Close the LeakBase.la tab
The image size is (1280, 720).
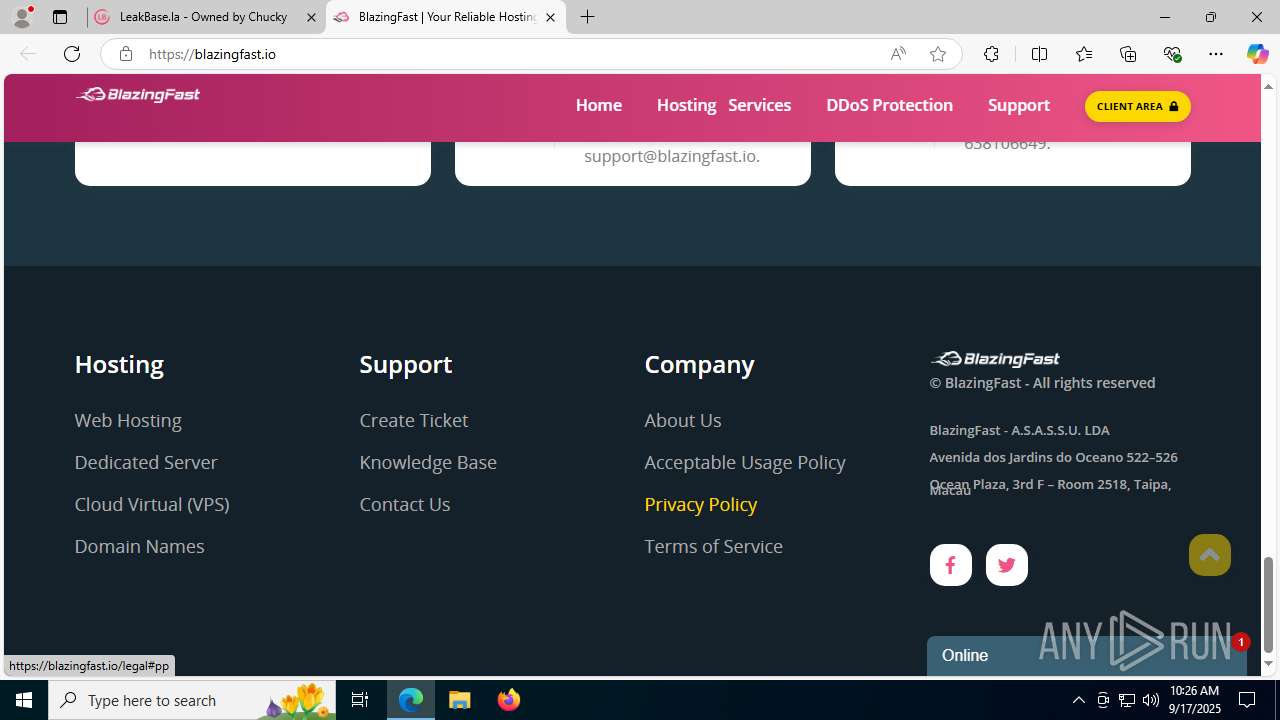(x=311, y=17)
